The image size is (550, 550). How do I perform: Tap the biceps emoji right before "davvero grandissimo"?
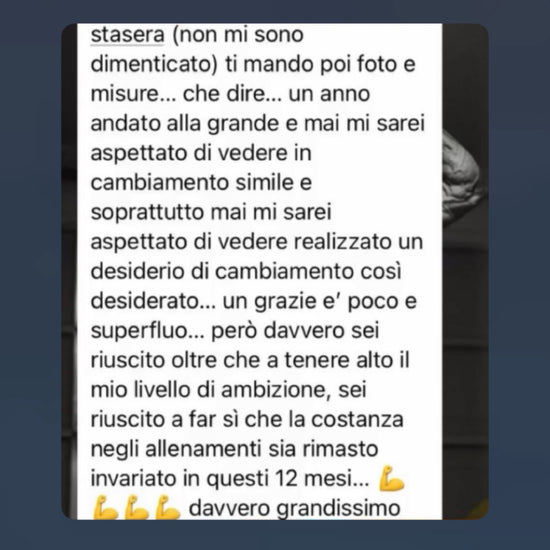[x=167, y=507]
